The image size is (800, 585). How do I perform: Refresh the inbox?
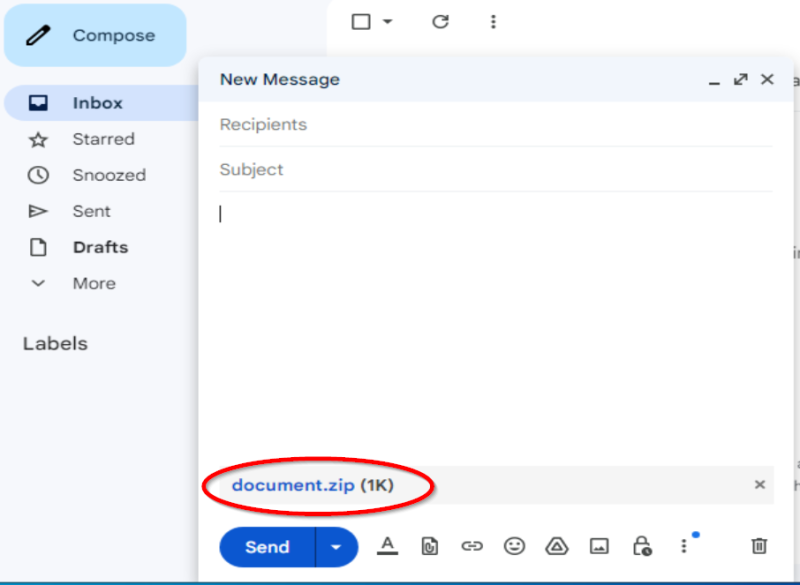coord(440,20)
